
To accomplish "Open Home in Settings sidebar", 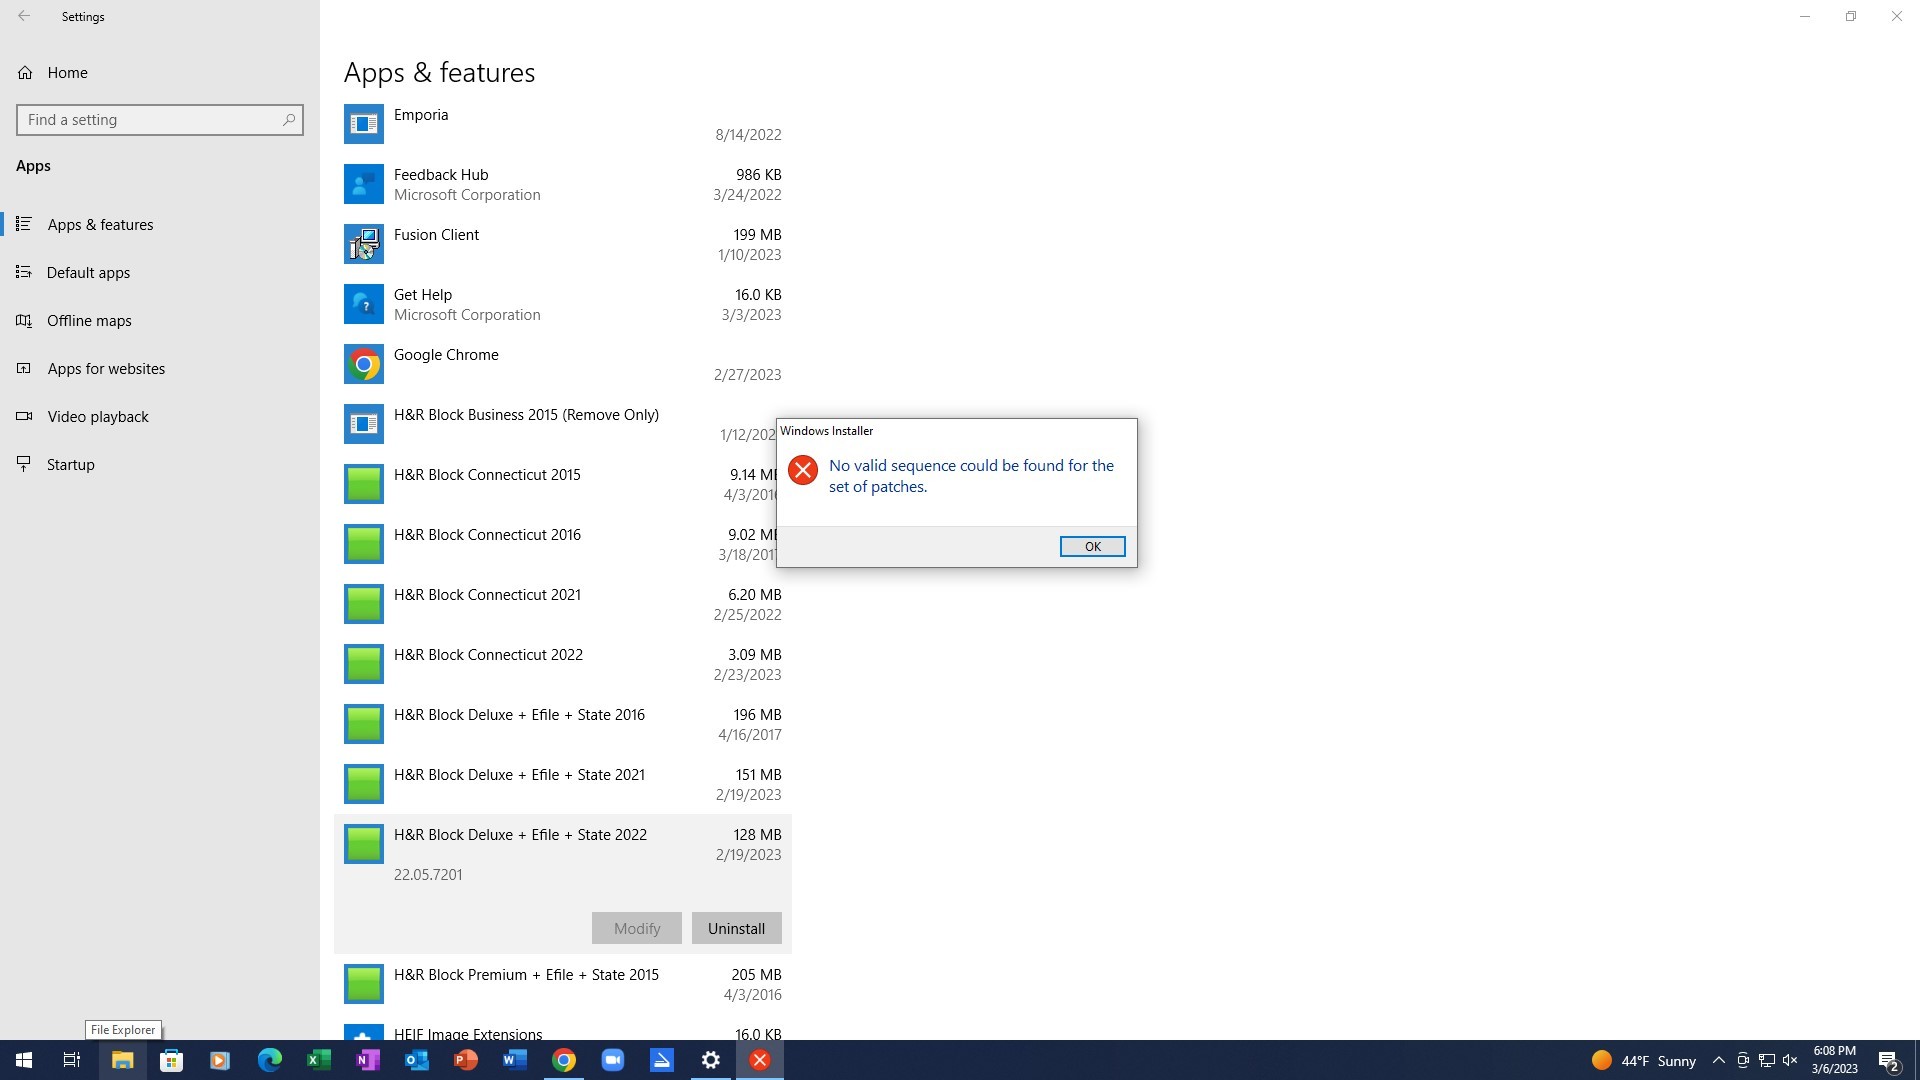I will coord(67,72).
